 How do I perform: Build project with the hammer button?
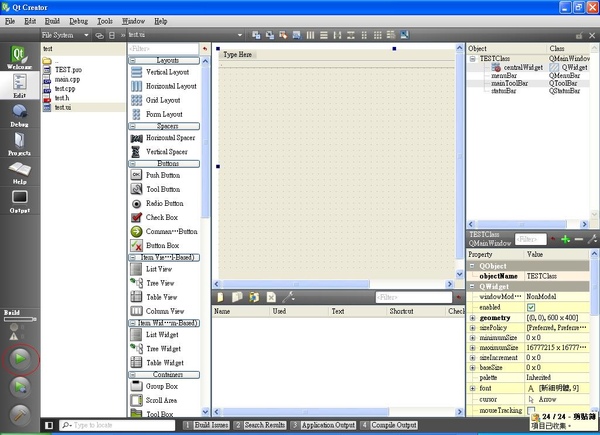[x=20, y=415]
